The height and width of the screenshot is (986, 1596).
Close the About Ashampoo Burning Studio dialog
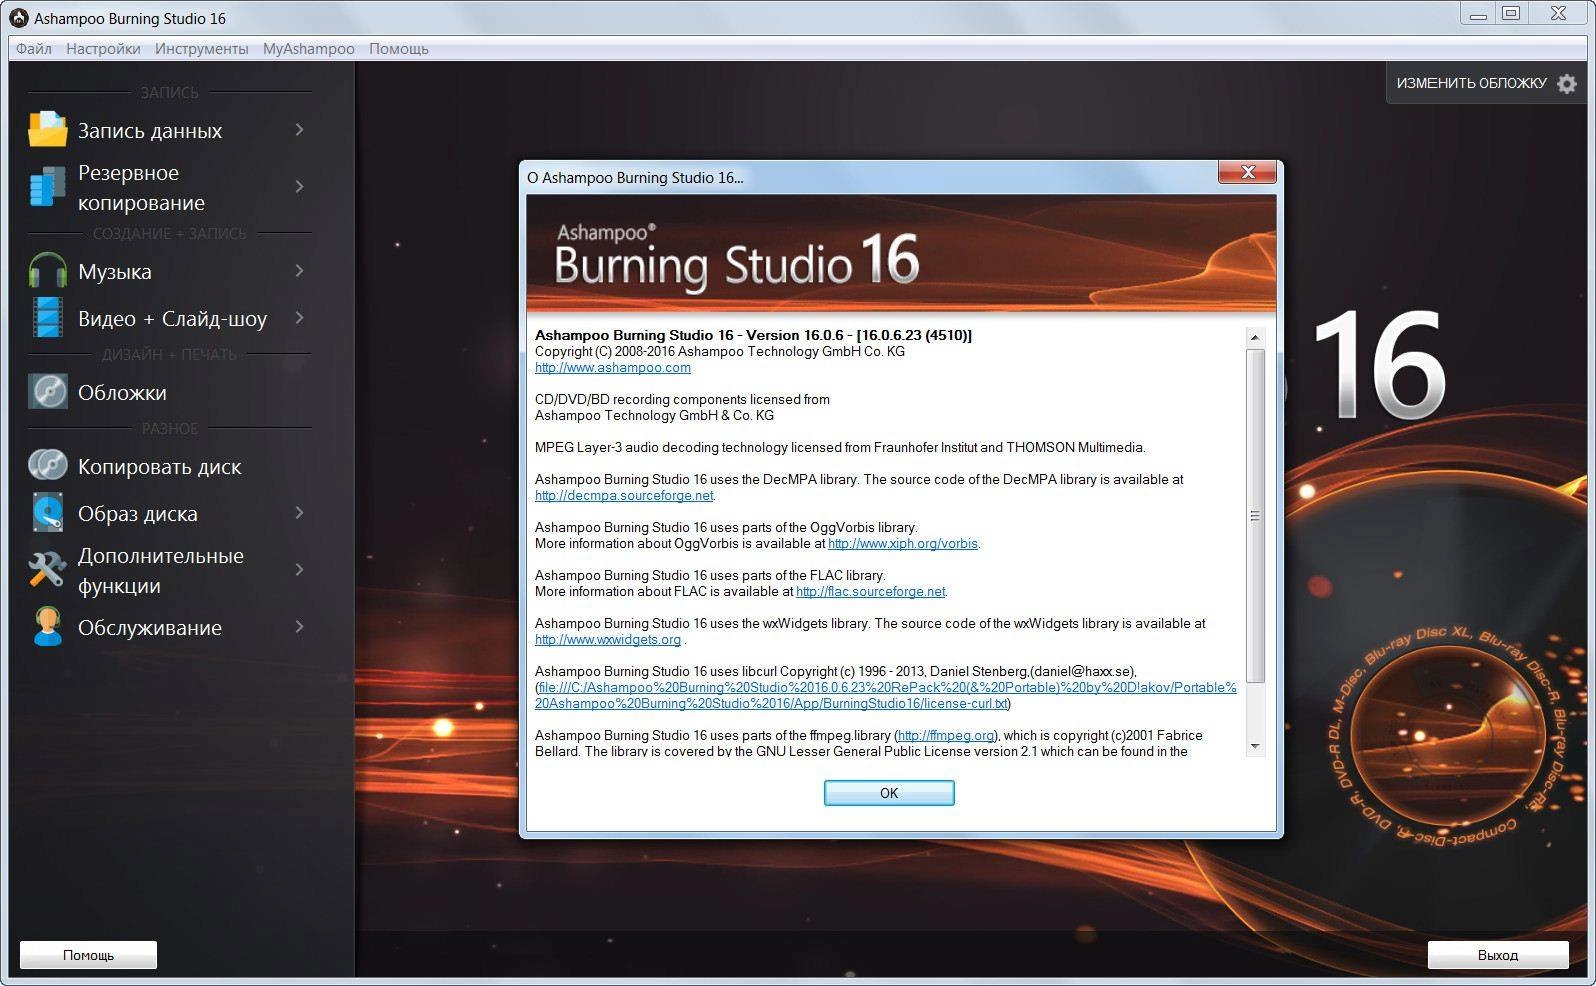(1247, 172)
